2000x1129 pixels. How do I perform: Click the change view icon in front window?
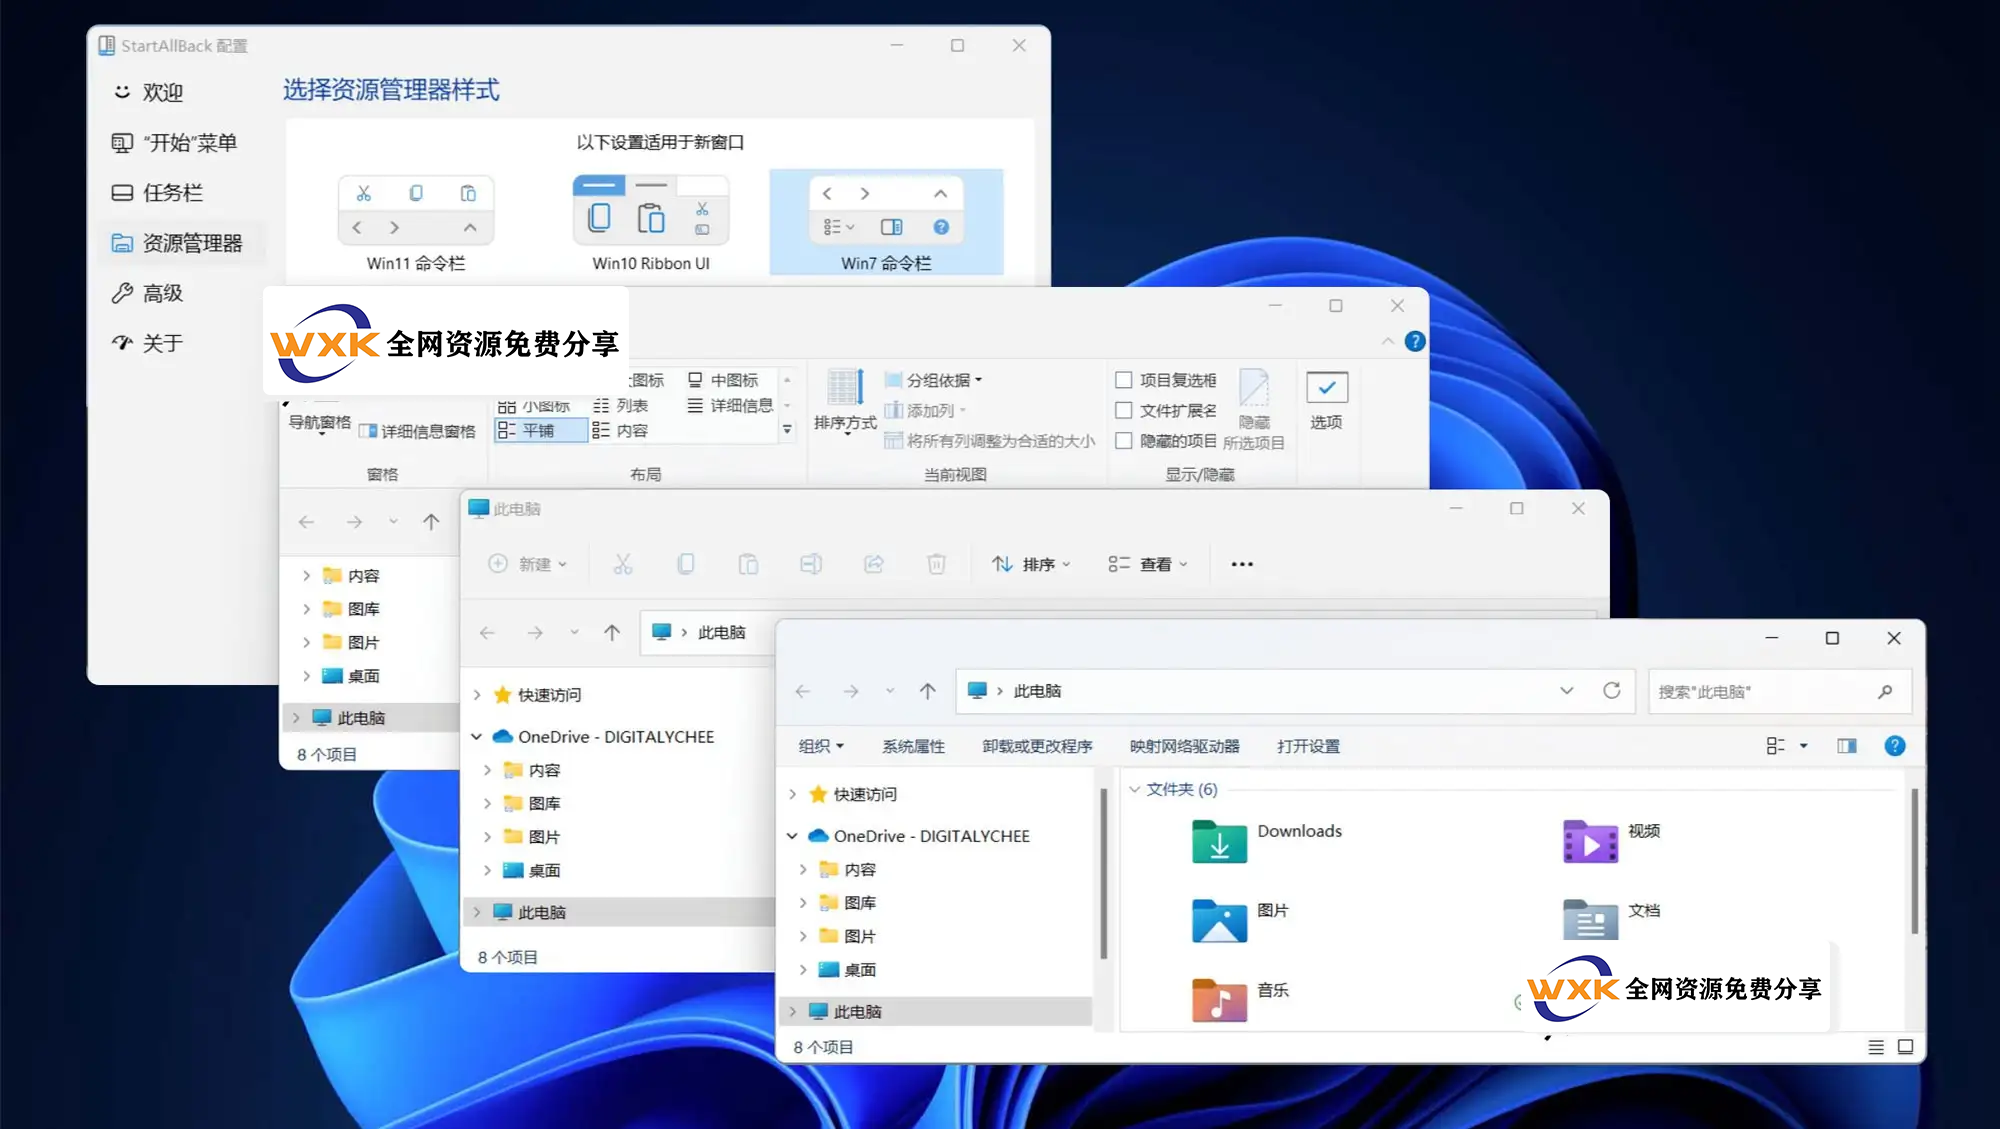coord(1776,746)
